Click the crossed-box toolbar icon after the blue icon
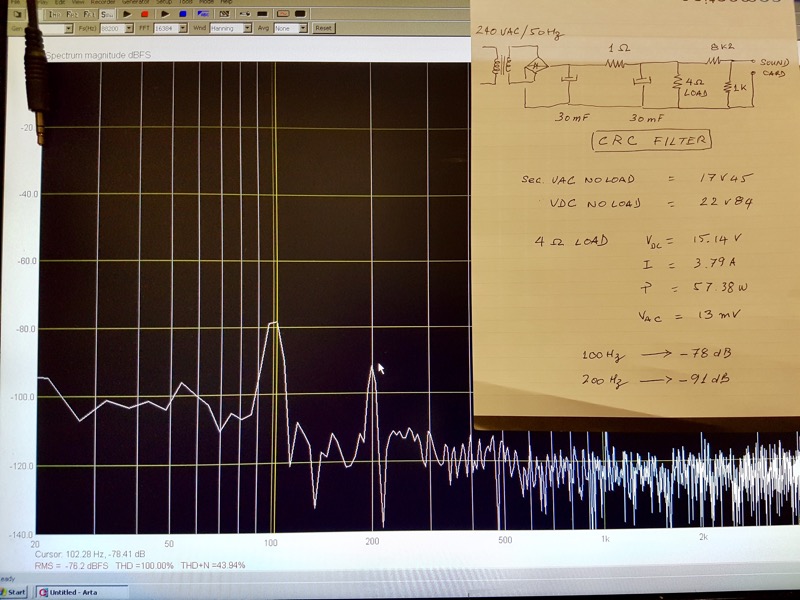 [x=224, y=14]
